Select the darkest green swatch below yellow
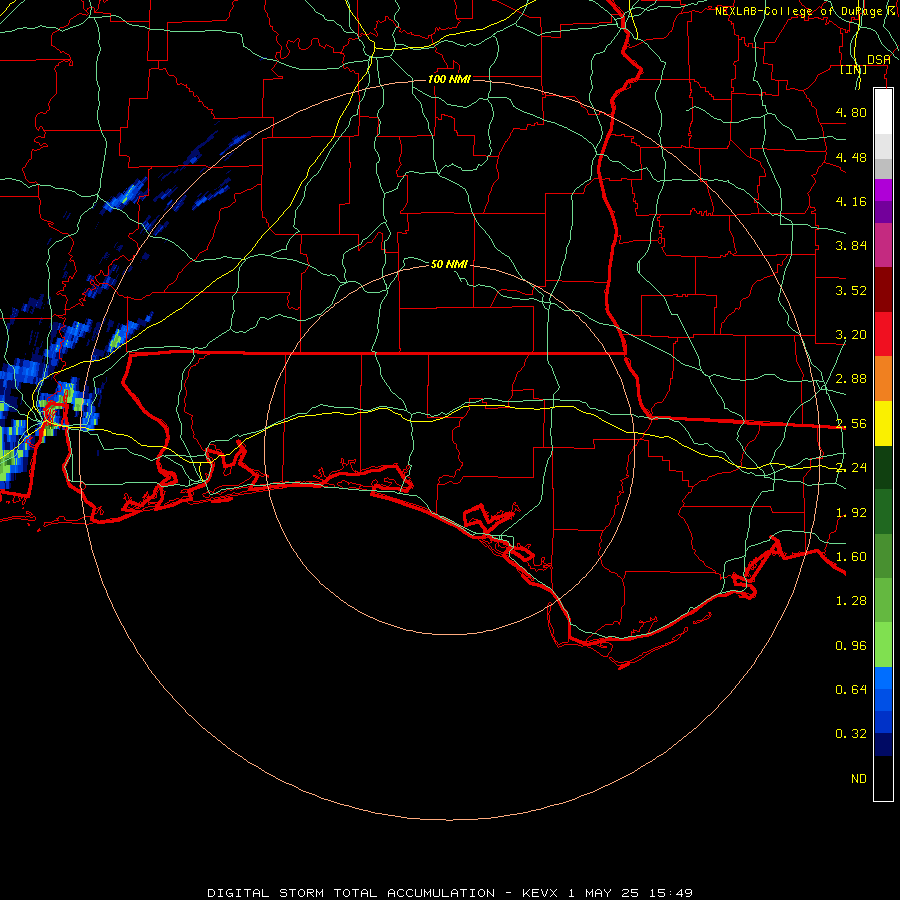This screenshot has width=900, height=900. pyautogui.click(x=883, y=467)
